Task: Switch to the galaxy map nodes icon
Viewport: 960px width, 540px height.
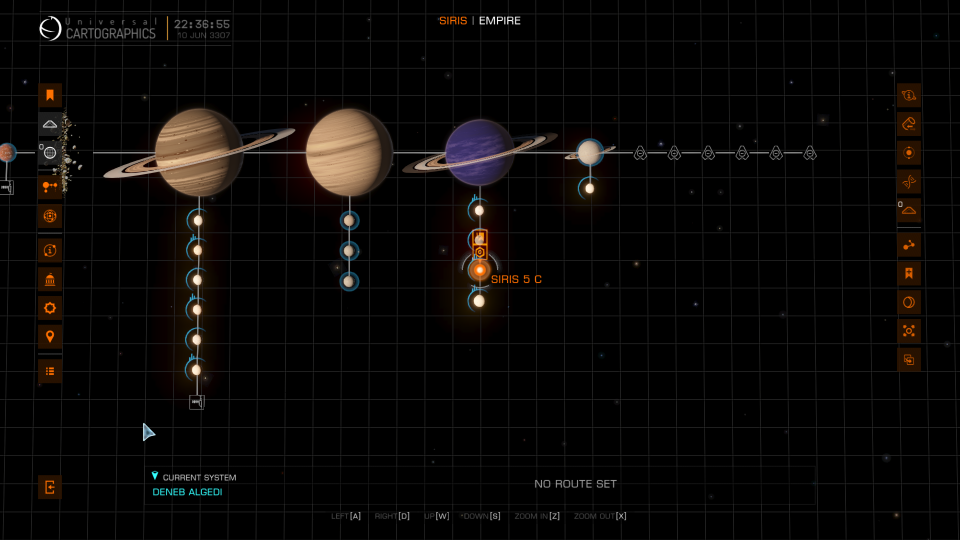Action: coord(50,187)
